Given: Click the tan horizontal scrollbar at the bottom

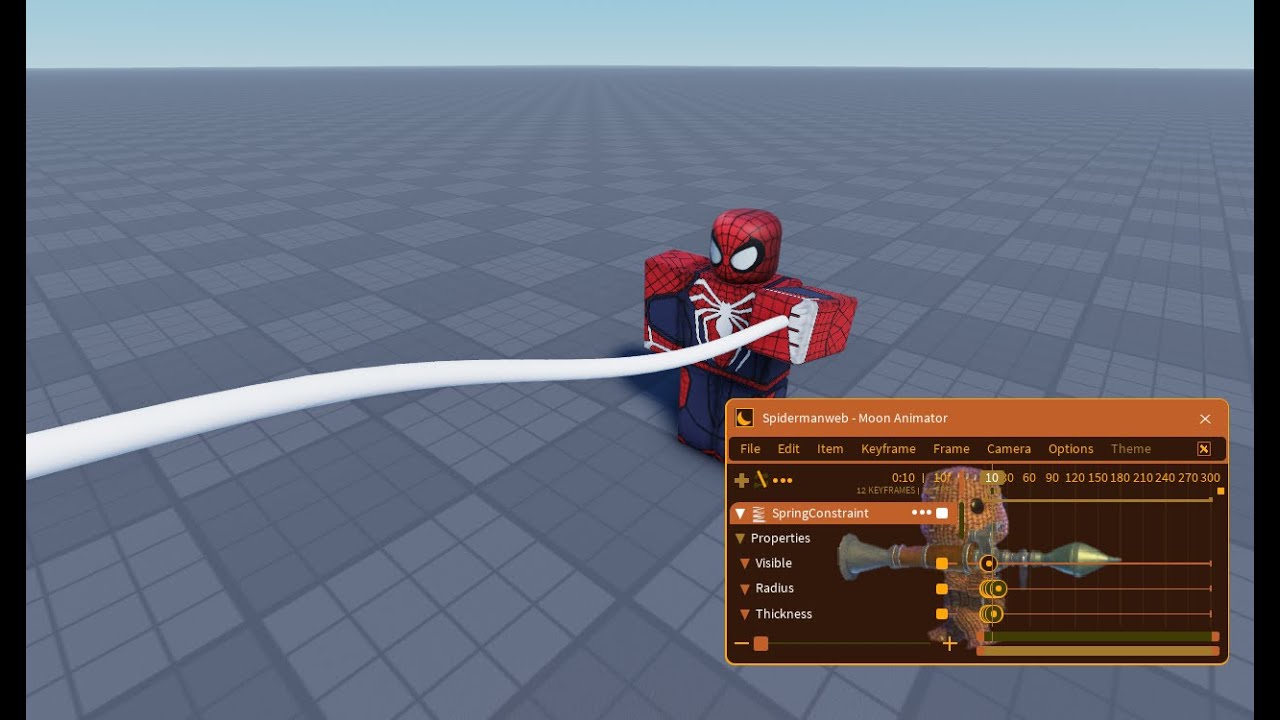Looking at the screenshot, I should tap(1098, 651).
